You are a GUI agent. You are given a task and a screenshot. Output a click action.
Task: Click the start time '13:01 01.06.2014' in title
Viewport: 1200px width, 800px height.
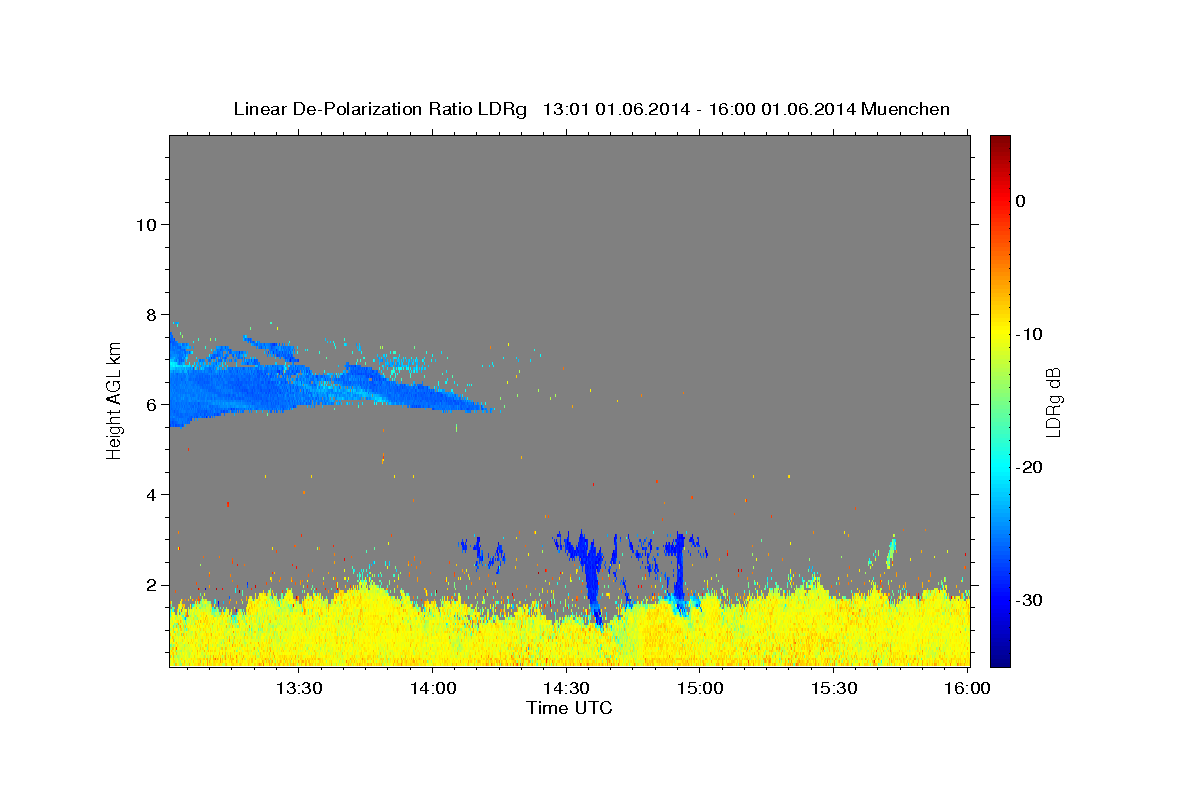(615, 109)
